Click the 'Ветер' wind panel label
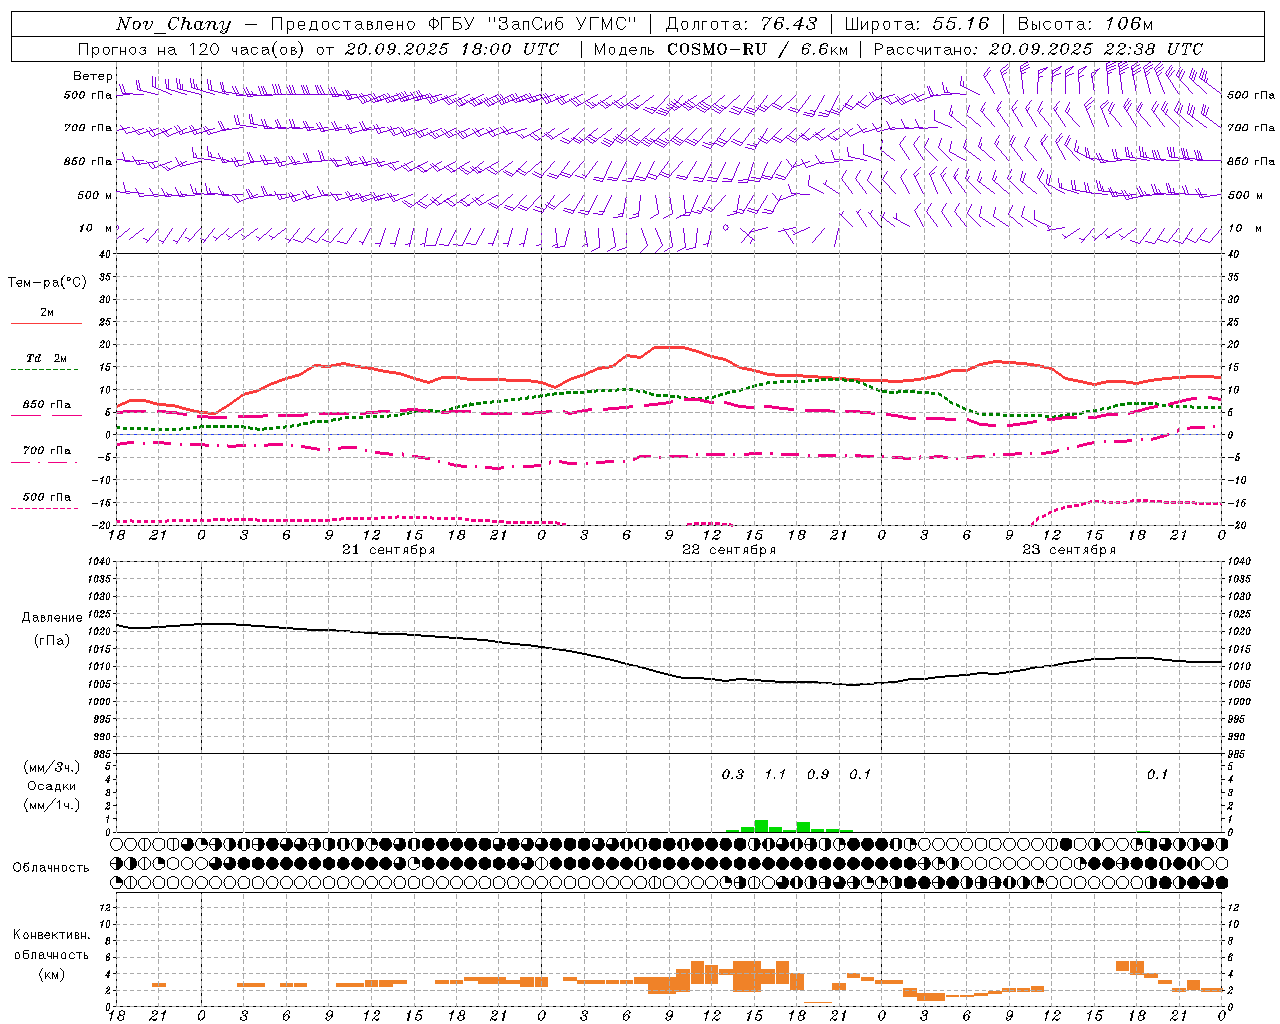This screenshot has width=1280, height=1024. coord(92,76)
